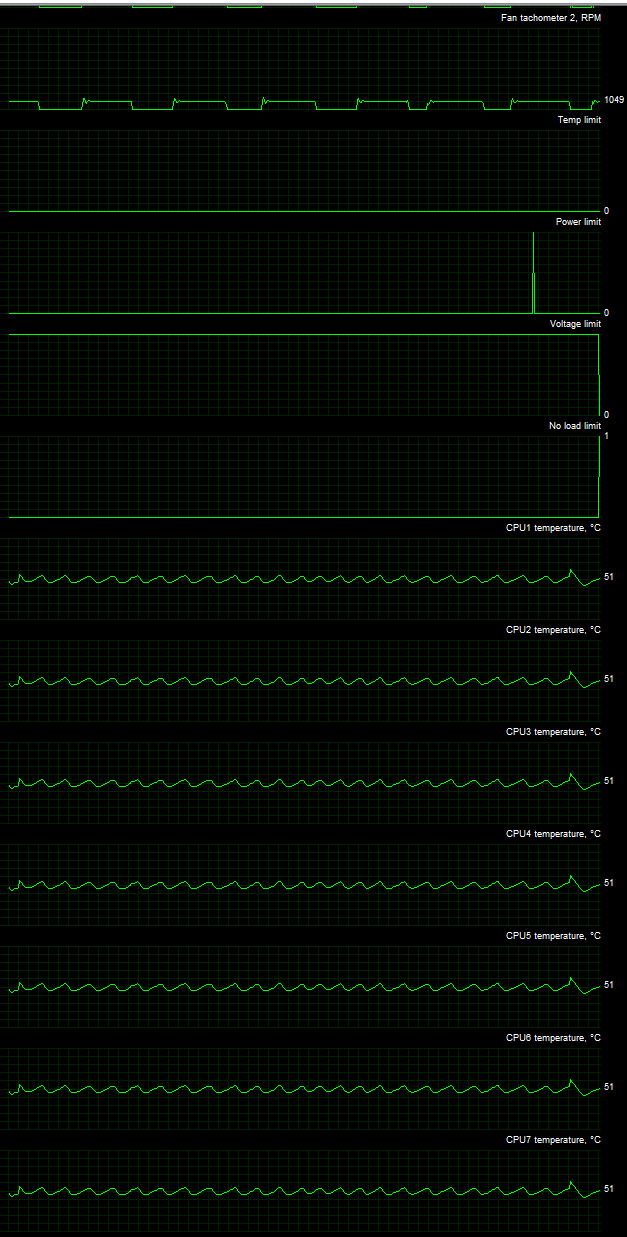
Task: Click the "CPU5 temperature, °C" label
Action: point(553,936)
